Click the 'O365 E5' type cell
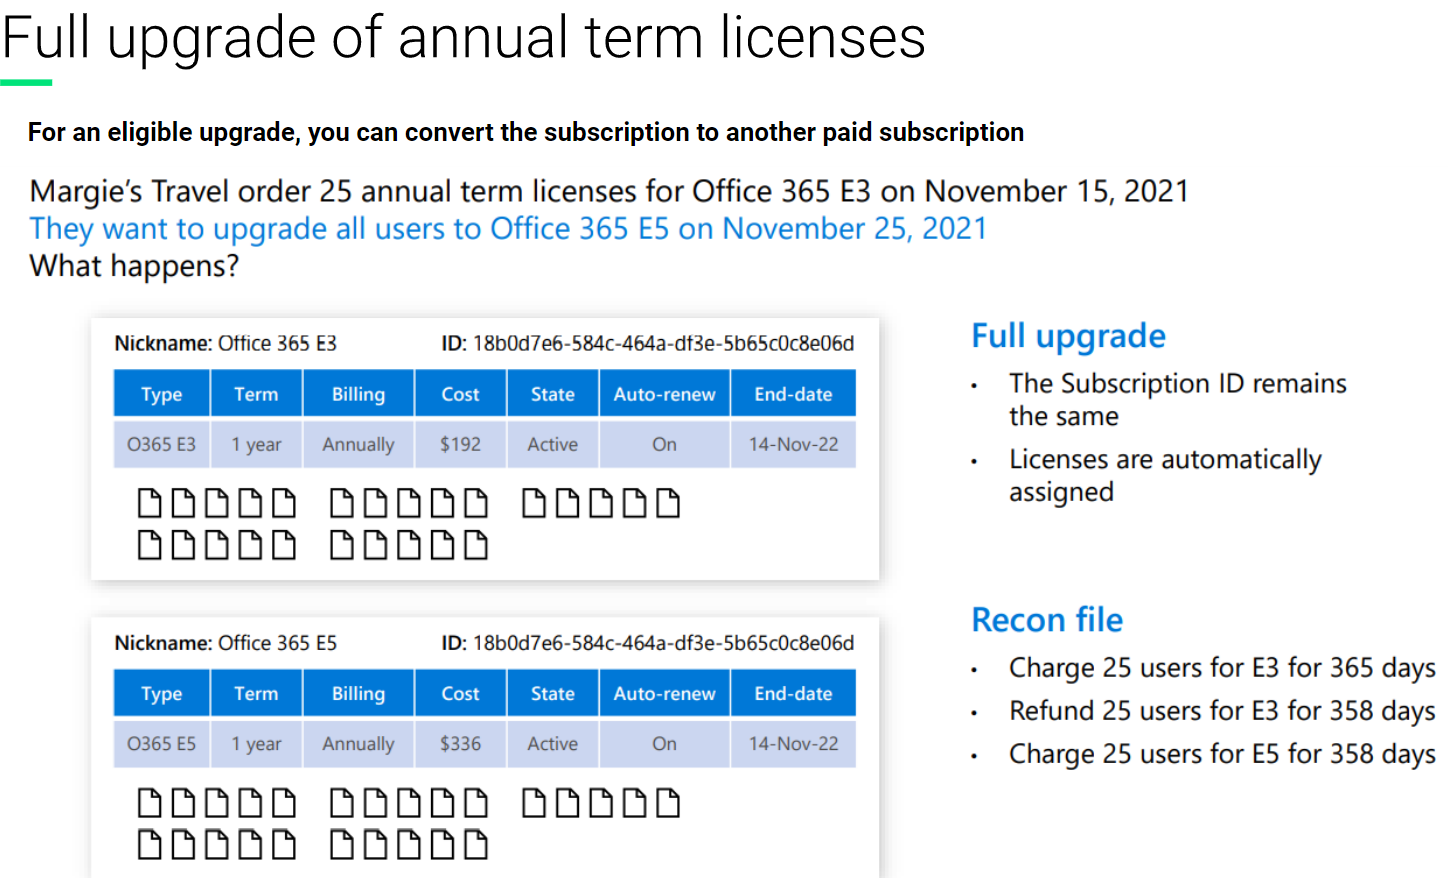 point(161,744)
